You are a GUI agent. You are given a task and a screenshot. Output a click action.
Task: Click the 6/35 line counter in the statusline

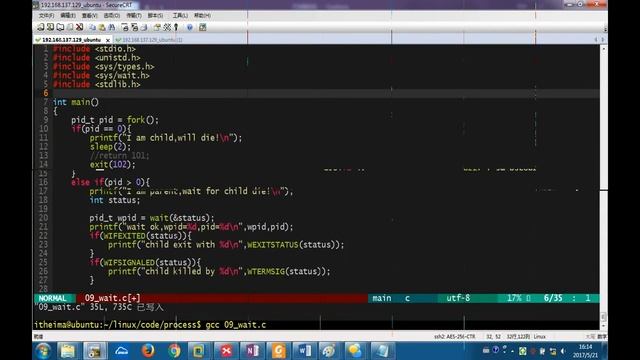tap(553, 298)
